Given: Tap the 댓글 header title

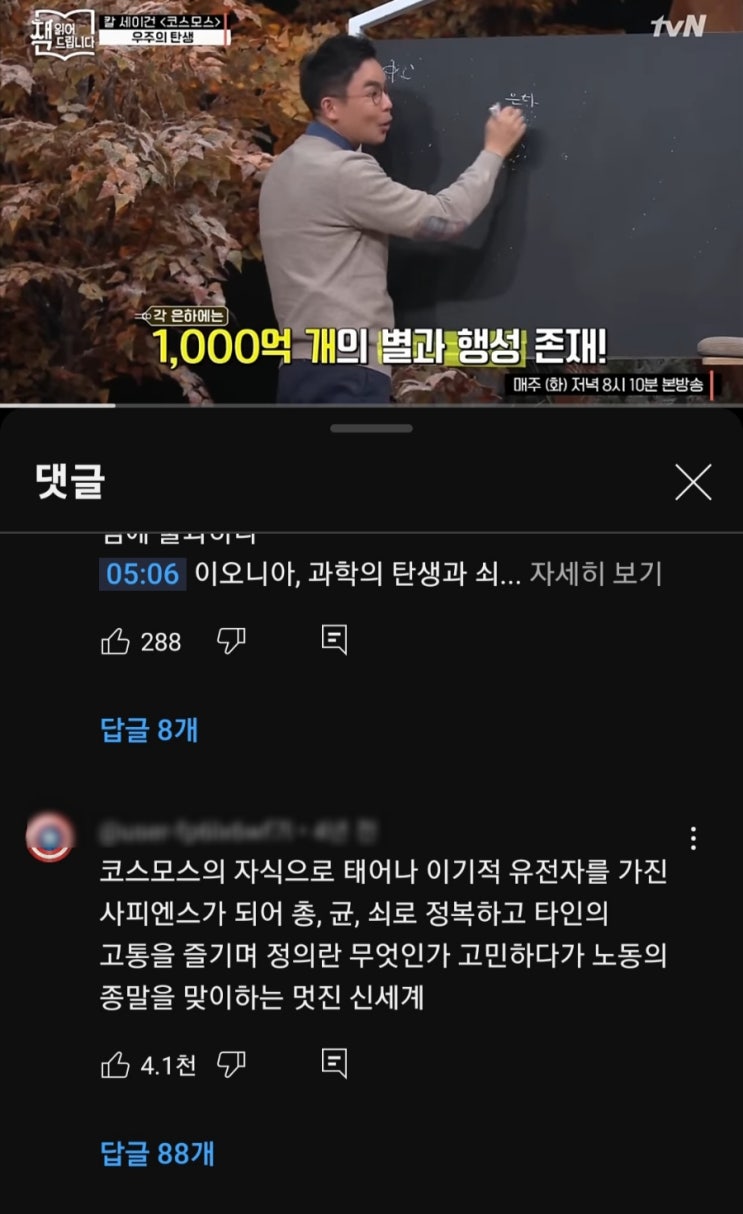Looking at the screenshot, I should coord(68,482).
